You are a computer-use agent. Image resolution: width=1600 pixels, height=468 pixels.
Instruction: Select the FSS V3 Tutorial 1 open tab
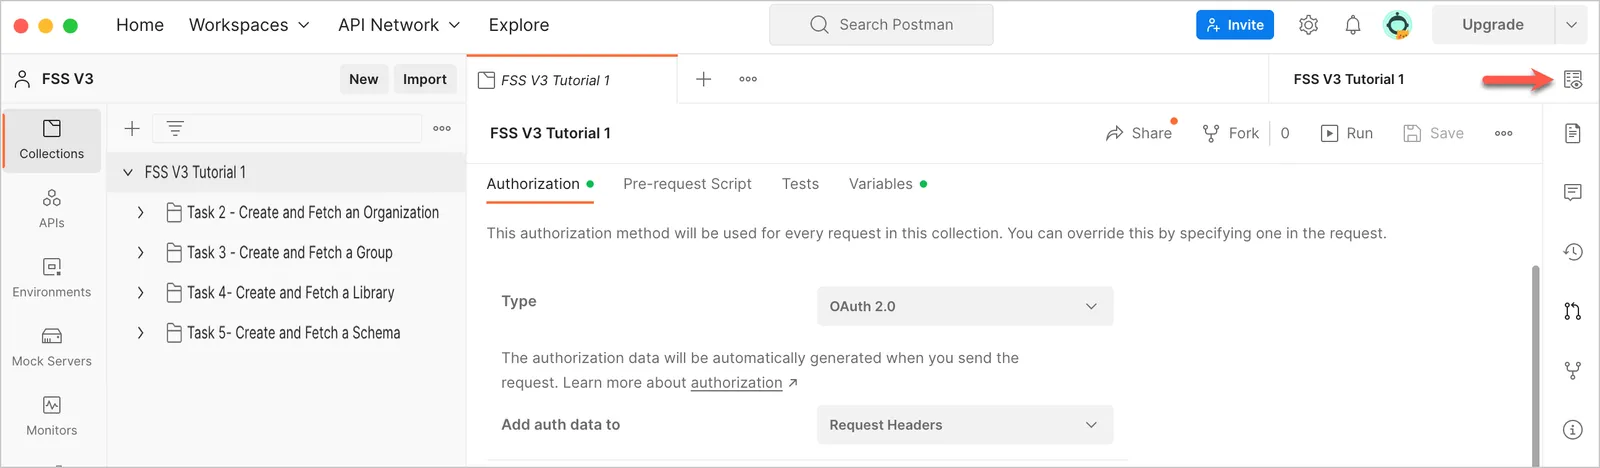tap(572, 79)
